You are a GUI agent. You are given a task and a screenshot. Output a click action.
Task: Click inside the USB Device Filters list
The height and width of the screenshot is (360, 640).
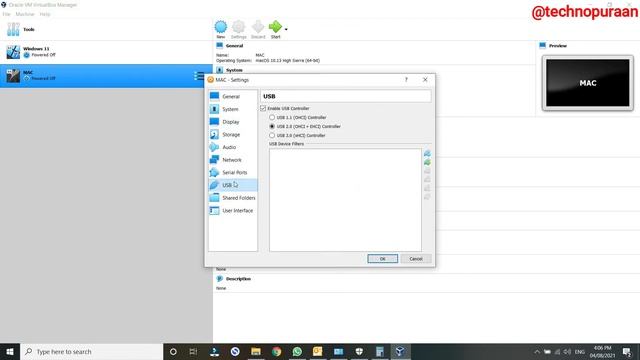click(x=345, y=200)
